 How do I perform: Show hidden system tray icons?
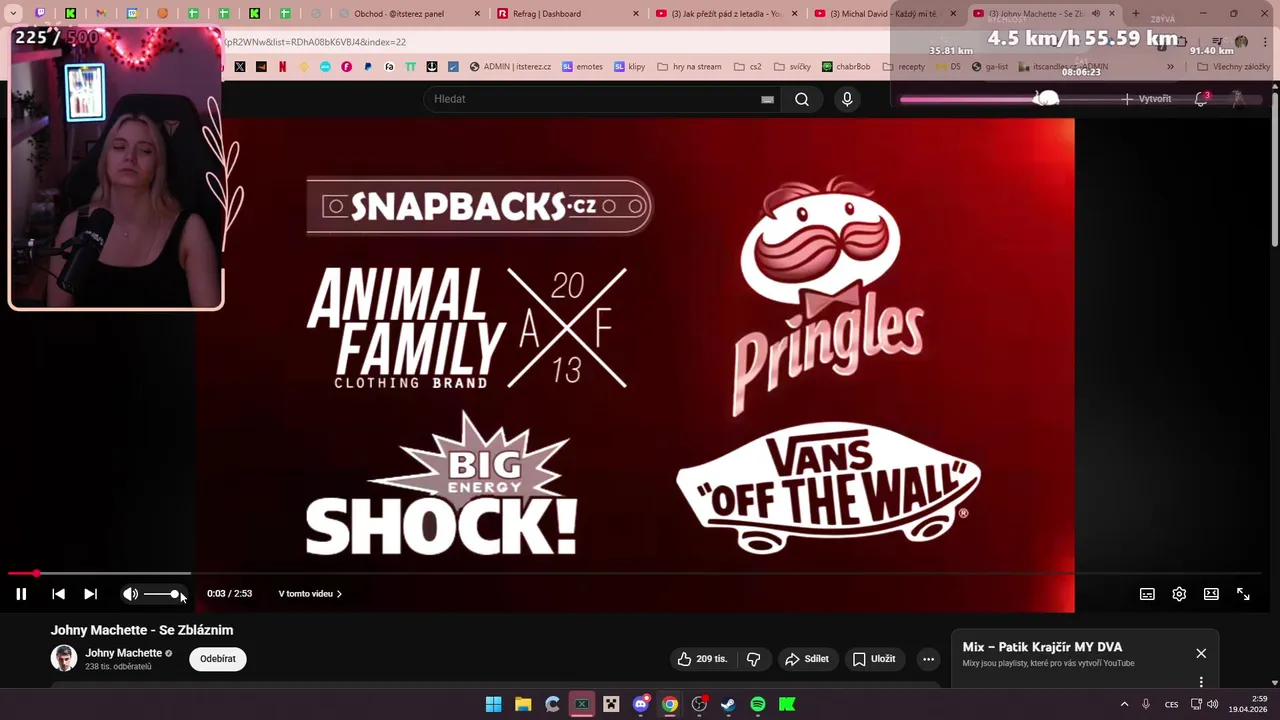(x=1124, y=704)
